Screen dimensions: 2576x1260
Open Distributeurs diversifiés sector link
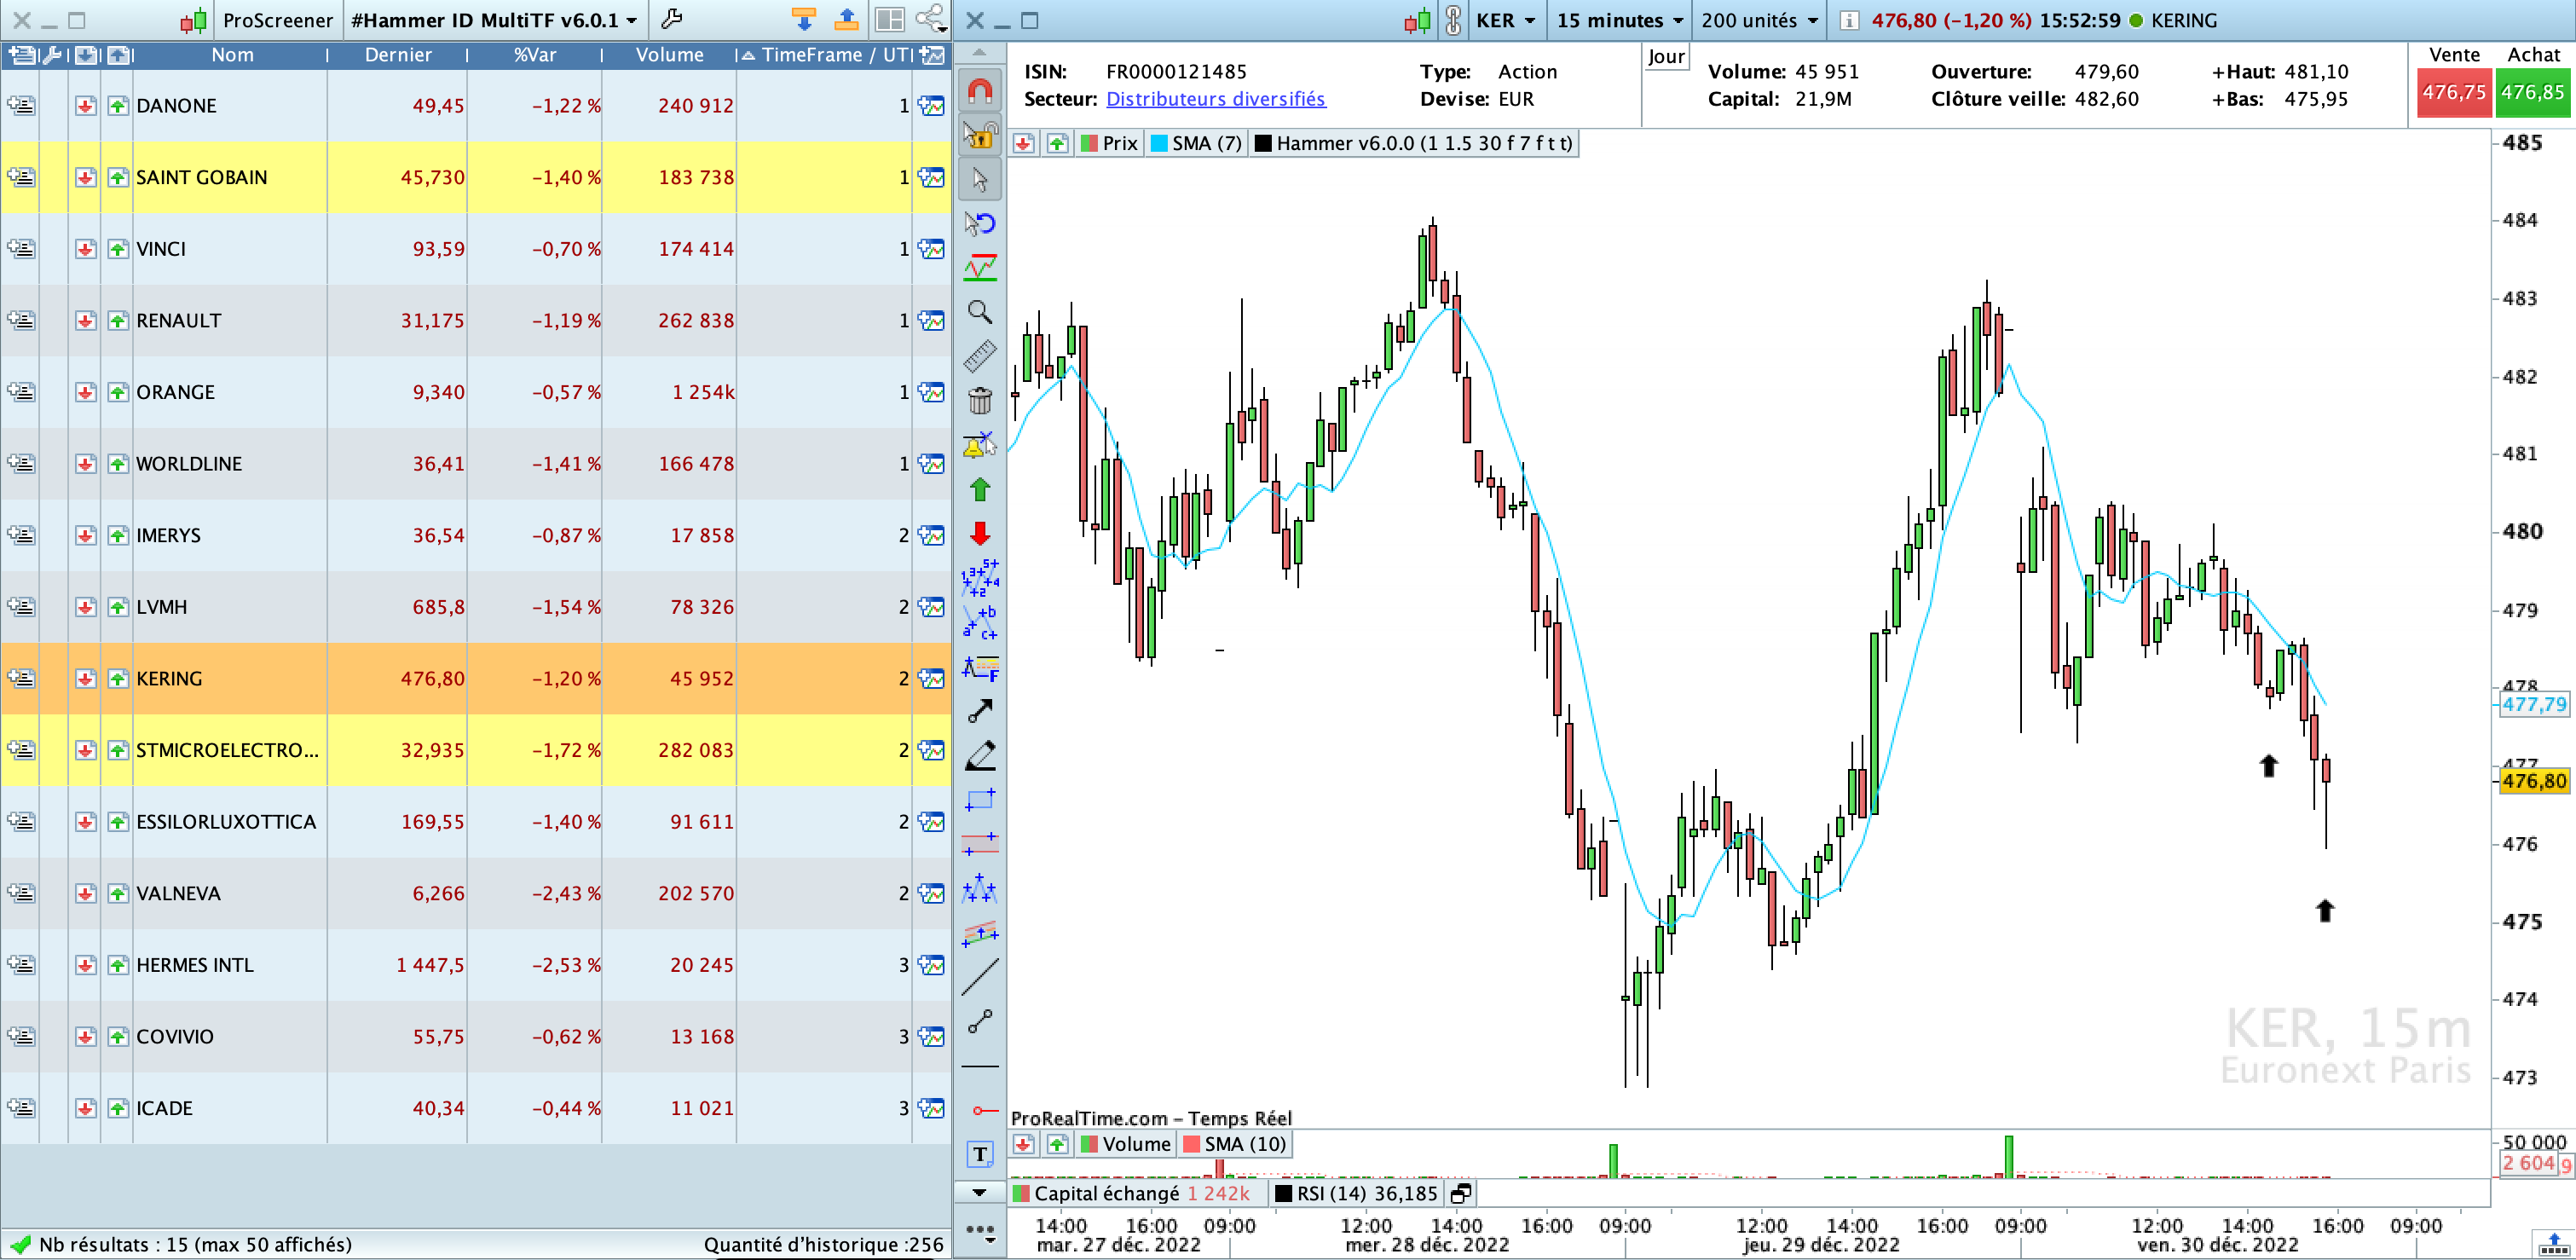(1215, 99)
